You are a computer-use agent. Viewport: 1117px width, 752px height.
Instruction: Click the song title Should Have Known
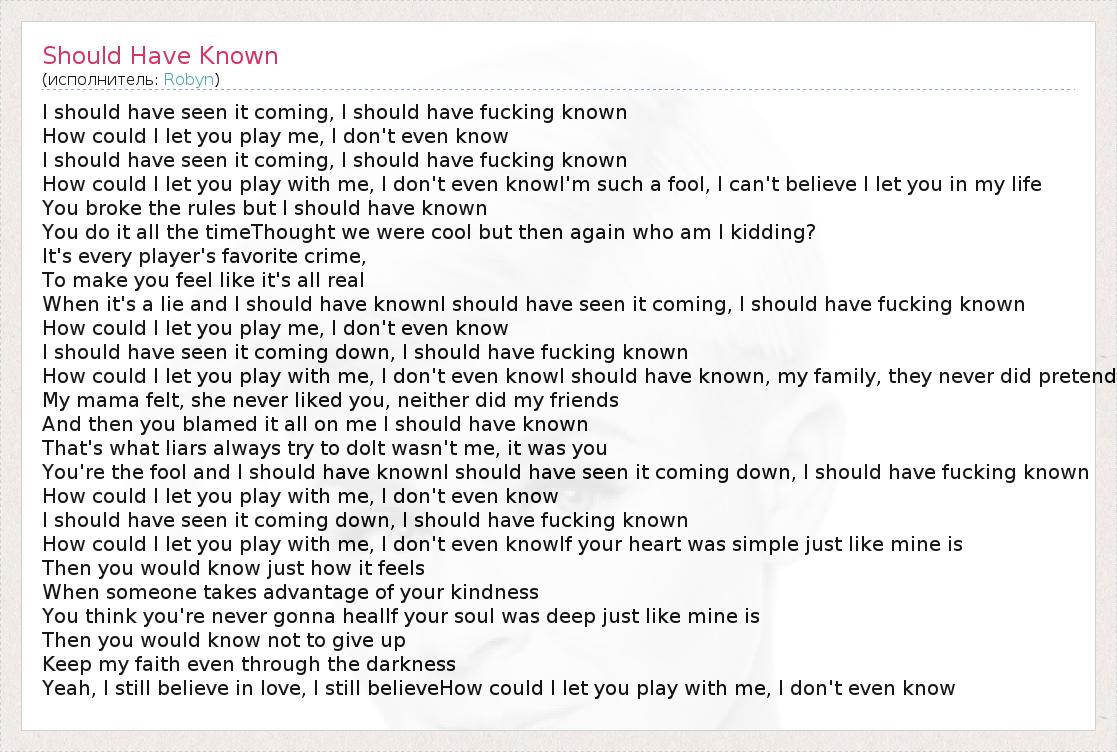pos(160,56)
